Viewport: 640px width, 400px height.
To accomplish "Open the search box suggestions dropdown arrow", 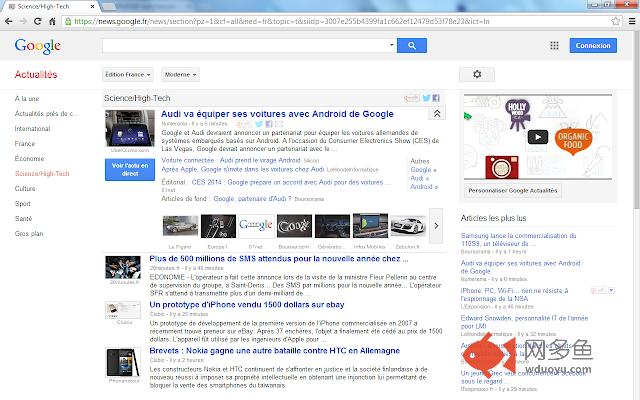I will point(391,45).
